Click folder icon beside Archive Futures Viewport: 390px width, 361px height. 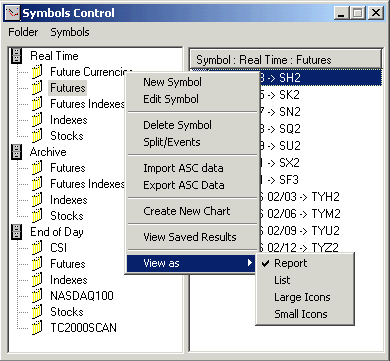click(x=37, y=168)
